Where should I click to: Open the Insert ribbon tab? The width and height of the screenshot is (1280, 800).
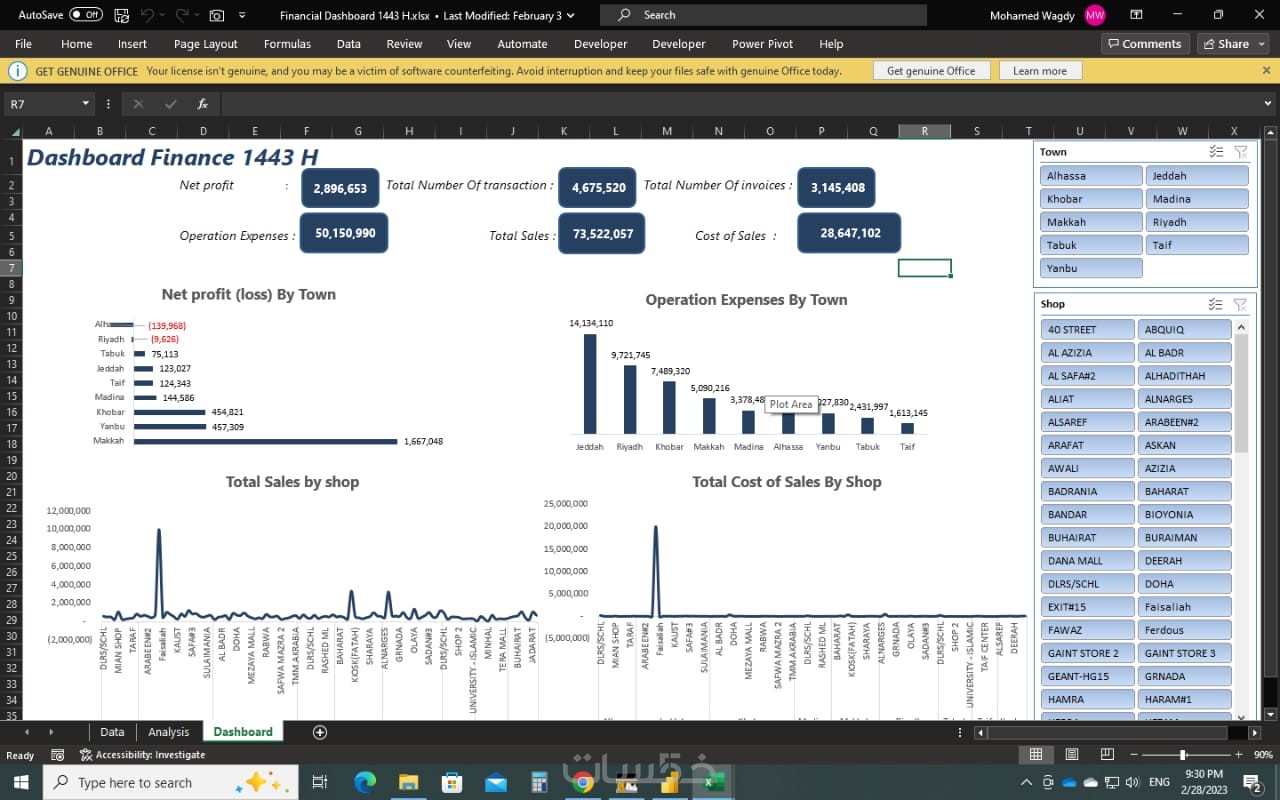tap(132, 44)
